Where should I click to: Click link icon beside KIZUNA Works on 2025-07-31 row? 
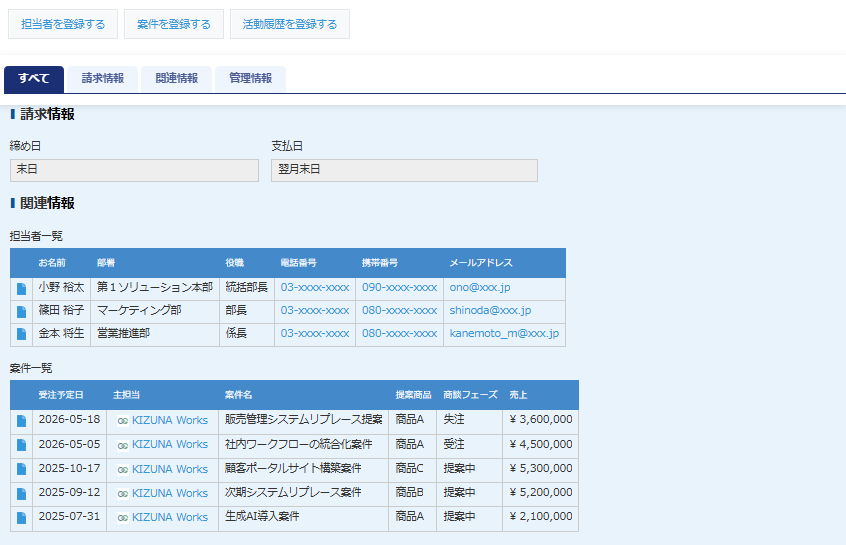(x=123, y=518)
